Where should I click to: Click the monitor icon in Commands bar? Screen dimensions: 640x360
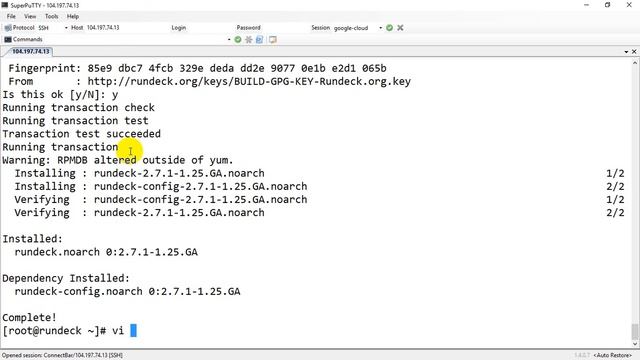click(x=273, y=40)
